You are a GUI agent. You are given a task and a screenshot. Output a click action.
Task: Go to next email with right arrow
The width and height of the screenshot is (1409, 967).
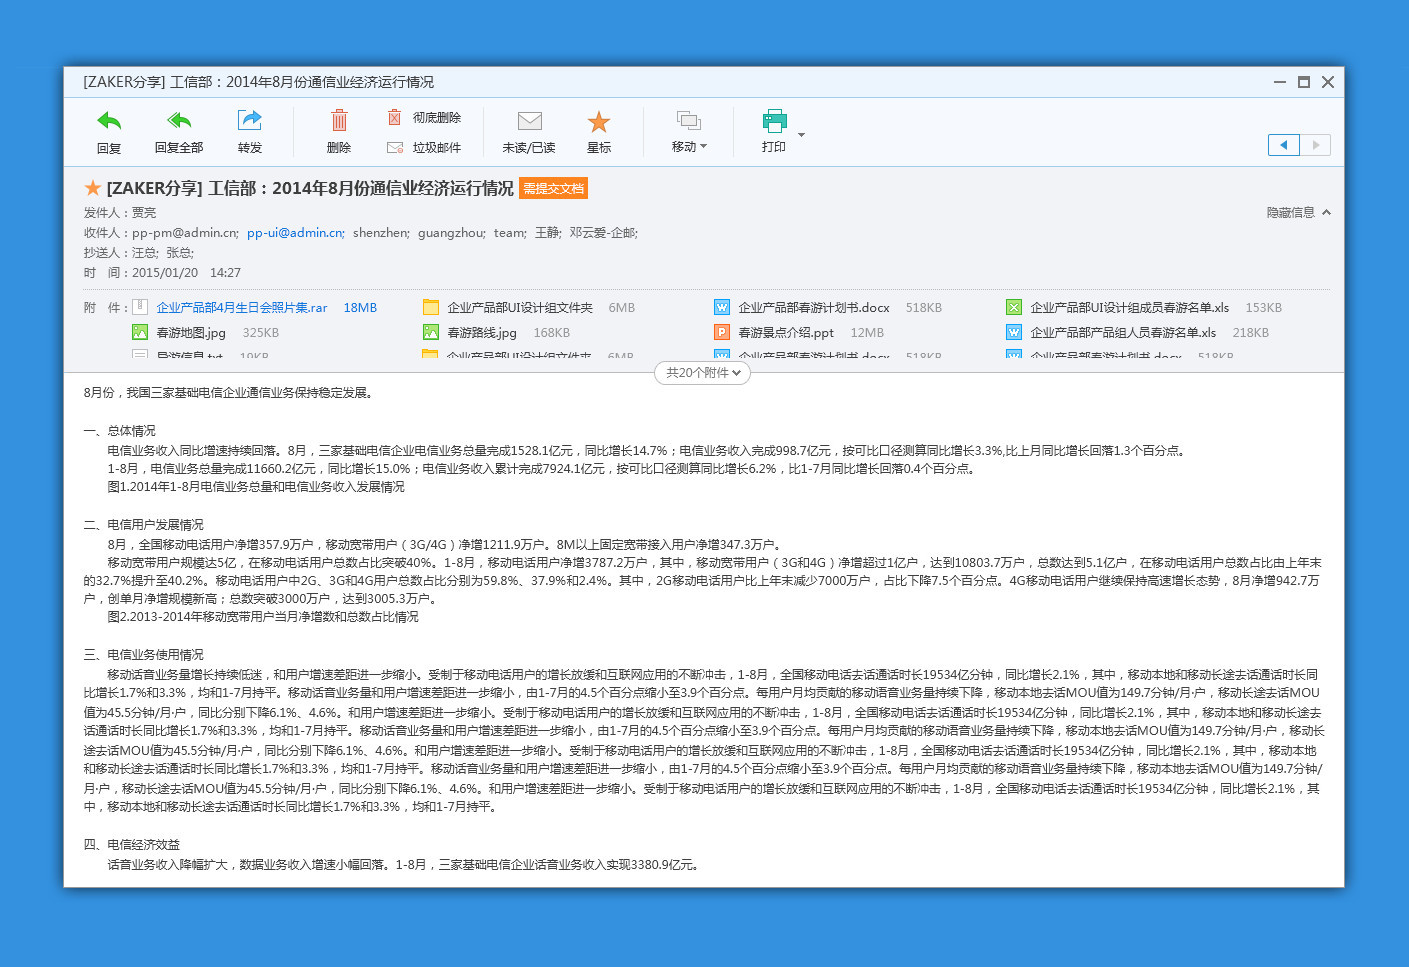[1315, 145]
